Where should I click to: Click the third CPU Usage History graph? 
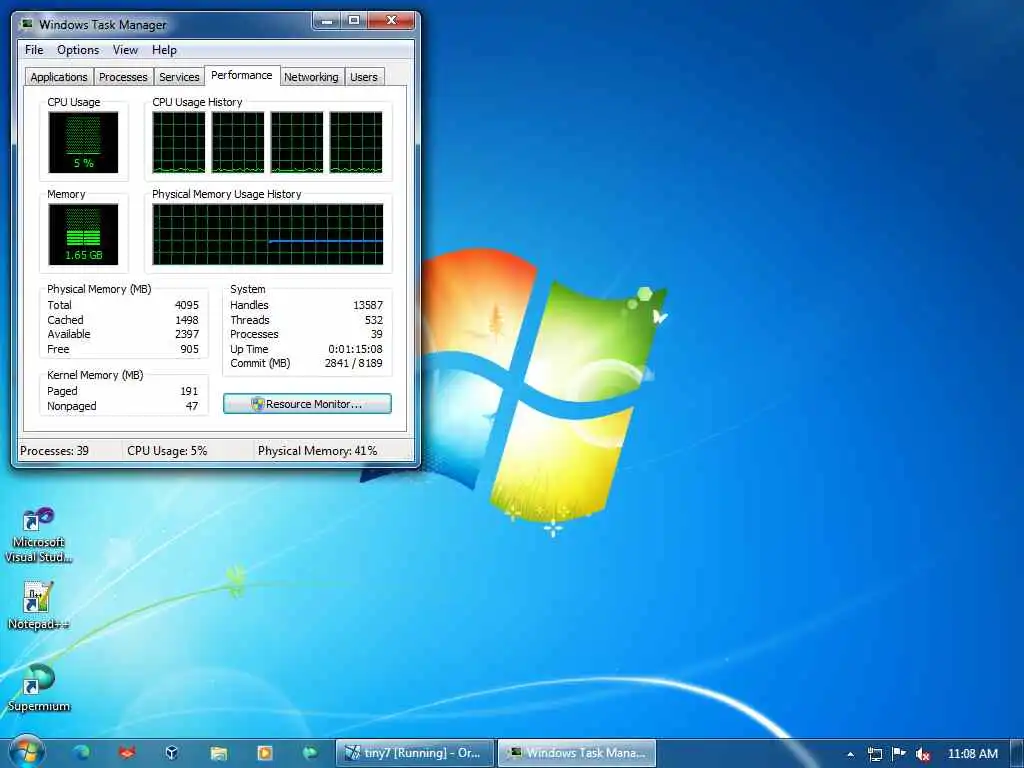pyautogui.click(x=297, y=142)
